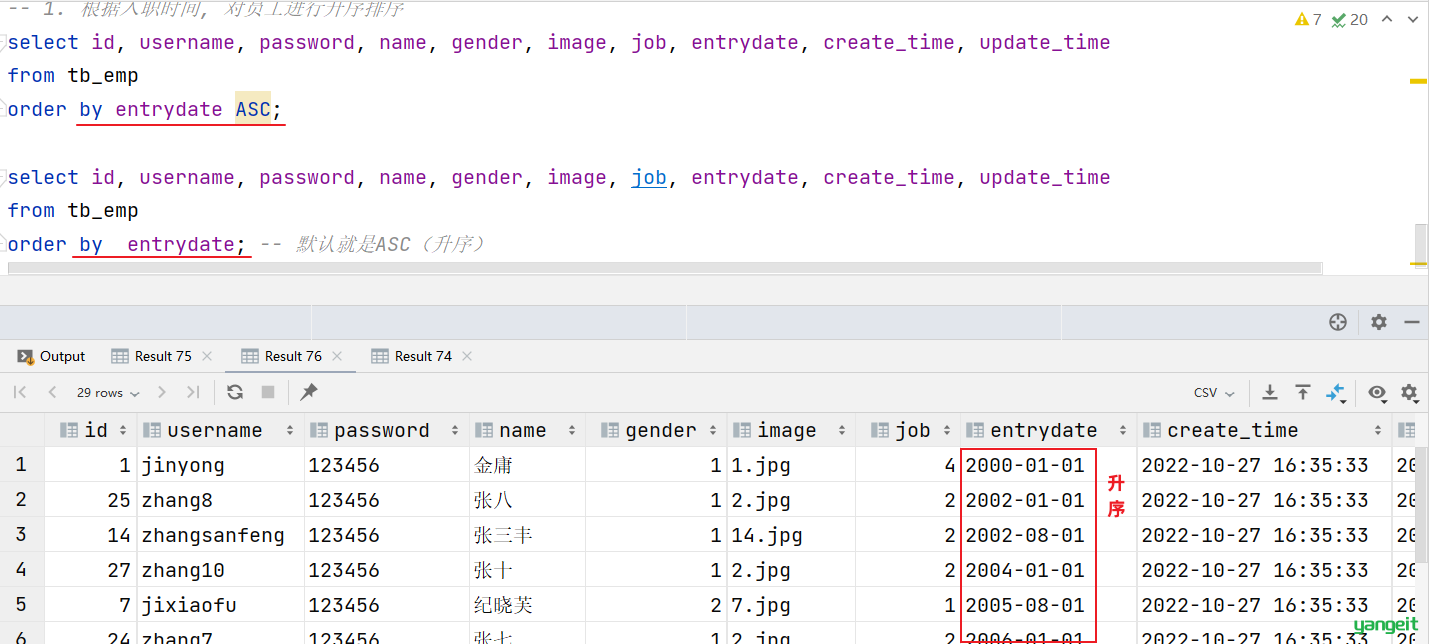Open the 29 rows page size dropdown
The height and width of the screenshot is (644, 1429).
point(108,393)
